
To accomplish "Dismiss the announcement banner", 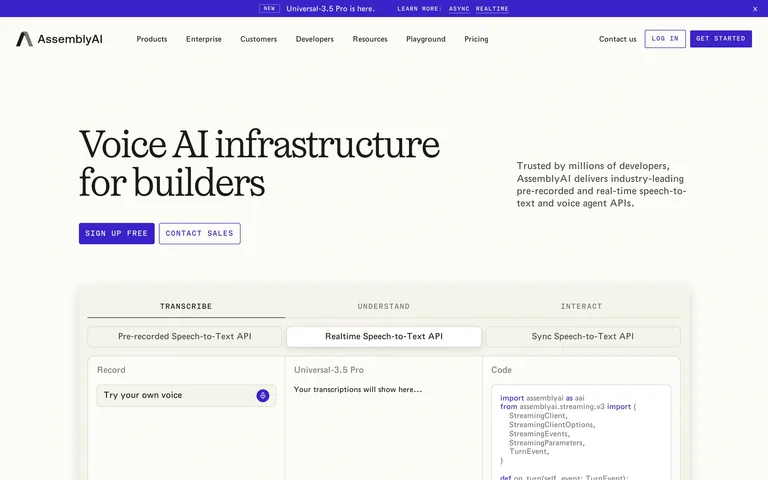I will click(x=755, y=9).
